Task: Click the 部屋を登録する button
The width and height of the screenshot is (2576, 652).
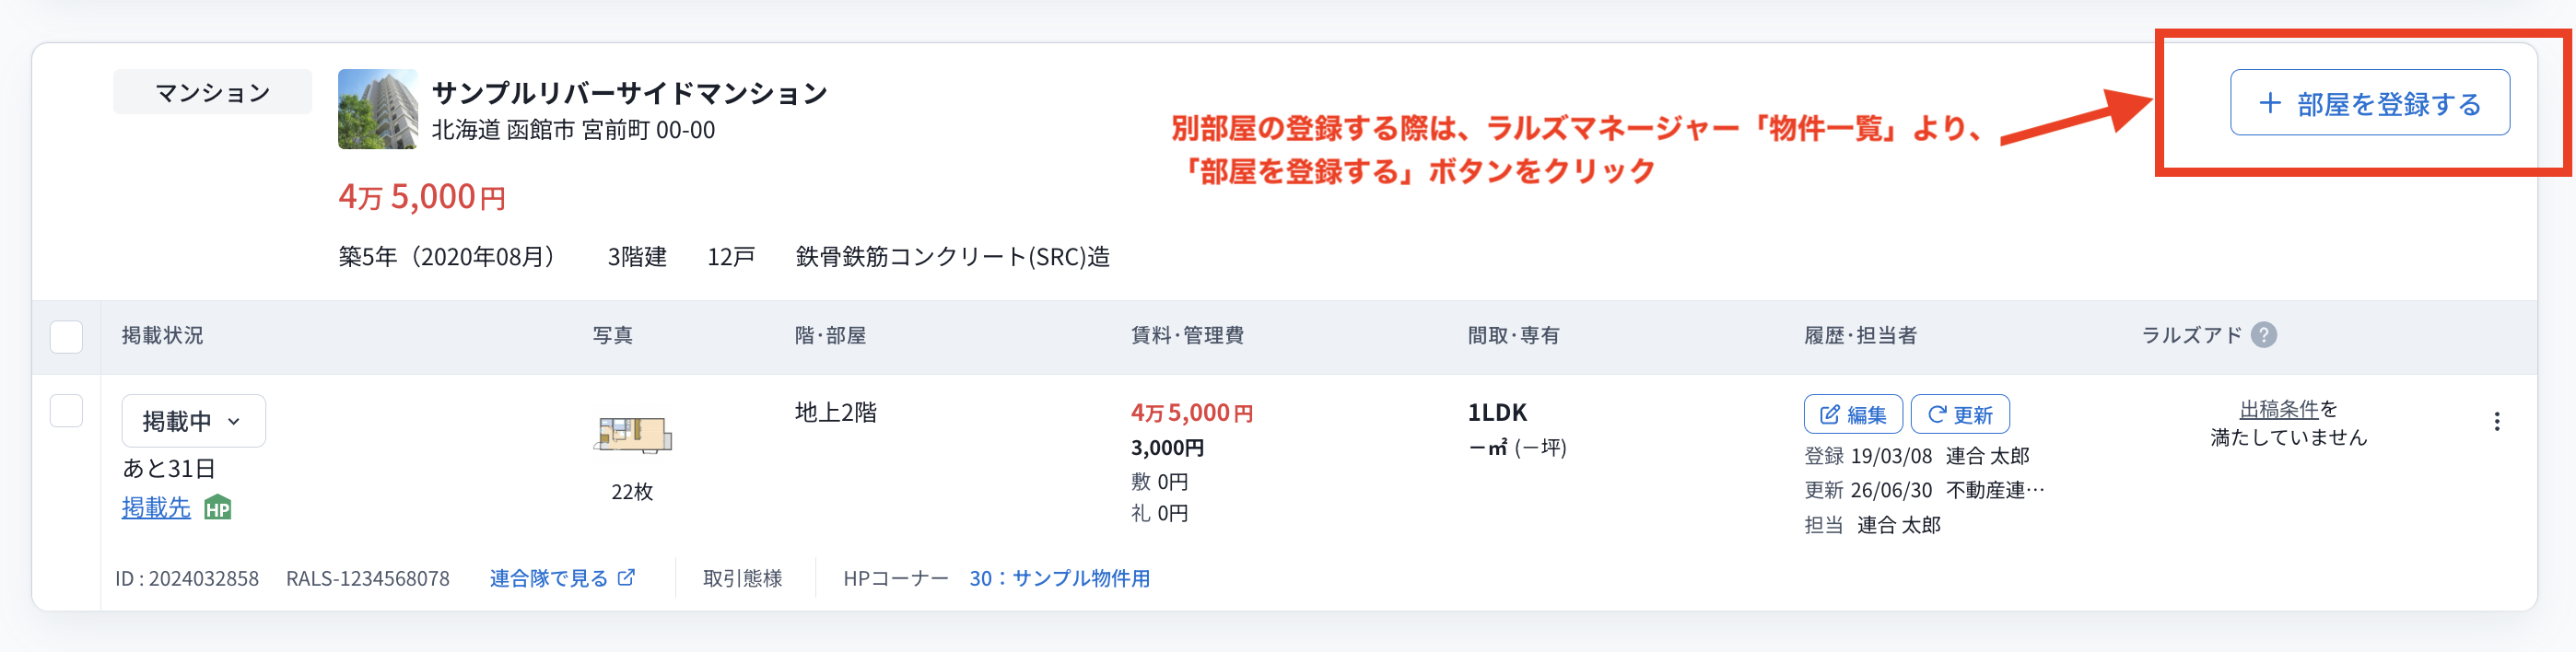Action: pos(2369,102)
